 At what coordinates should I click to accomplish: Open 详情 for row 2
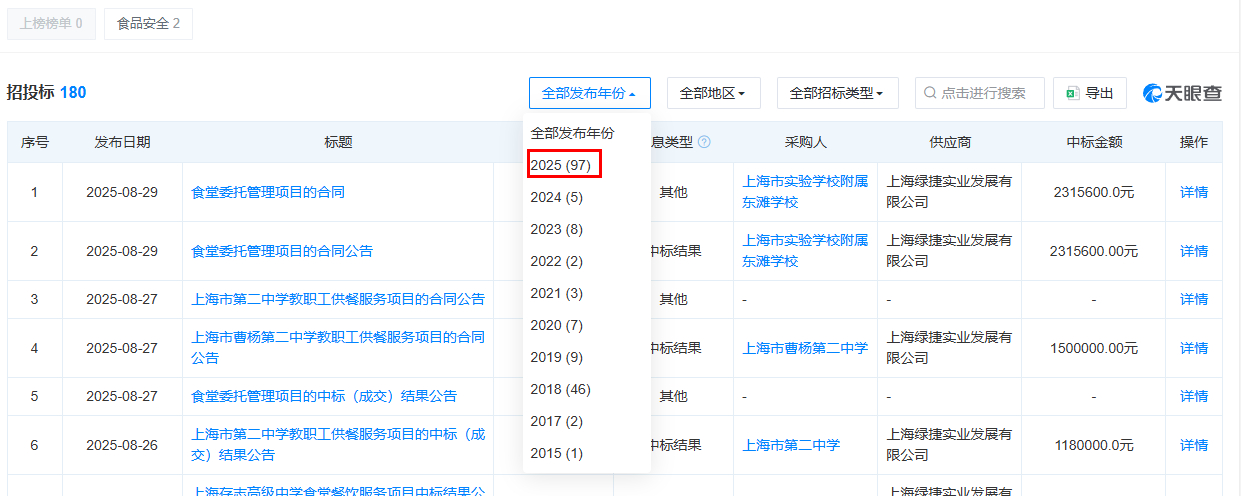1194,251
